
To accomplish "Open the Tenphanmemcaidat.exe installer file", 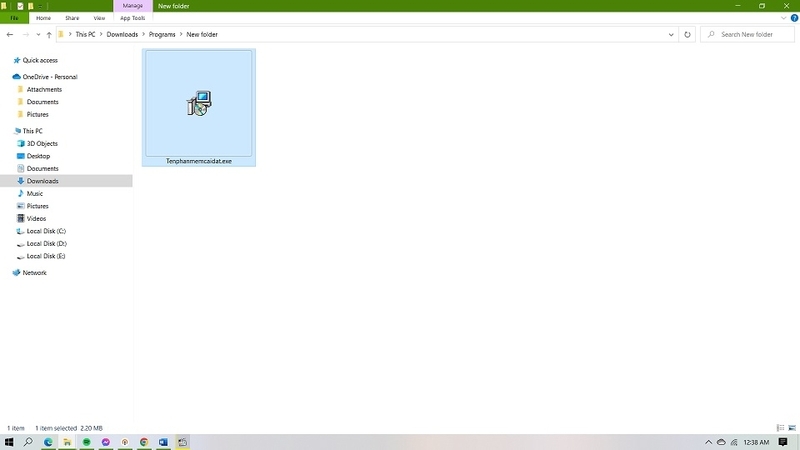I will (x=199, y=105).
